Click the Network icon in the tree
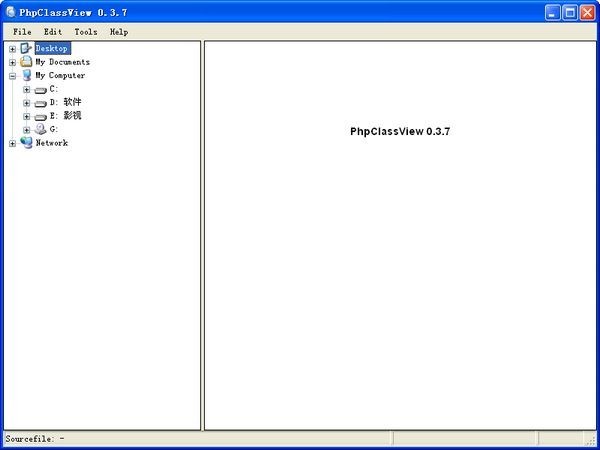The image size is (600, 450). click(26, 142)
